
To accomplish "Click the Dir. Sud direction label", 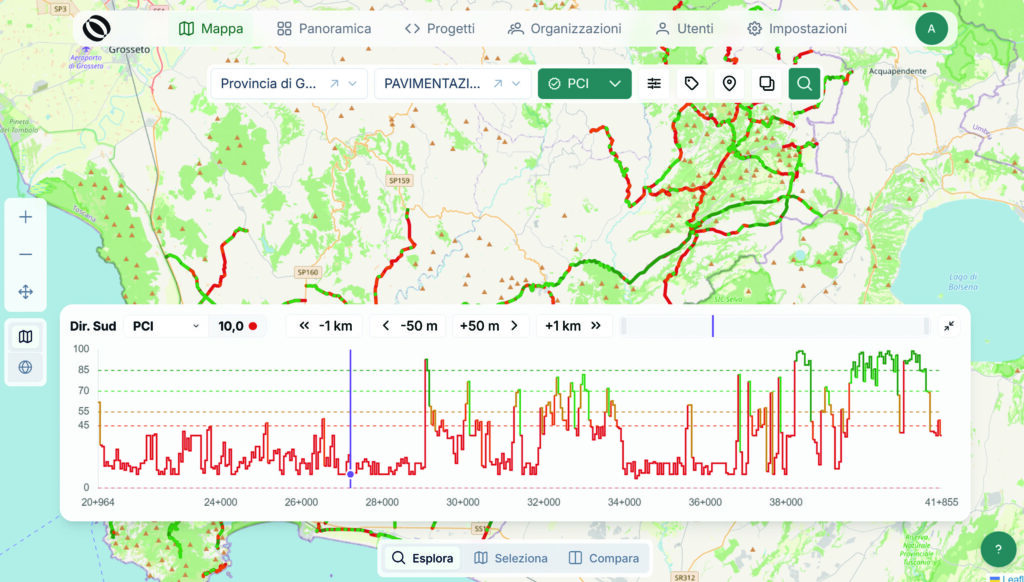I will (x=93, y=326).
